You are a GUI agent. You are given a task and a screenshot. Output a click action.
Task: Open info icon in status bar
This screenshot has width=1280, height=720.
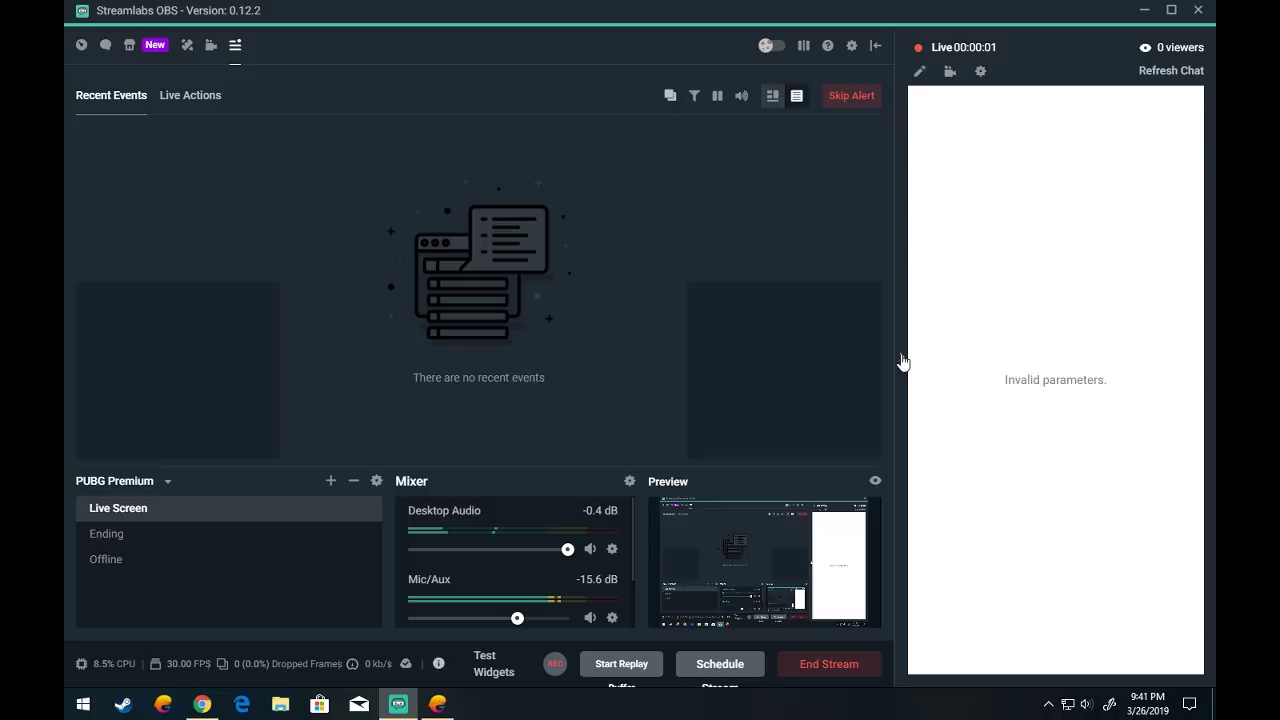coord(438,664)
